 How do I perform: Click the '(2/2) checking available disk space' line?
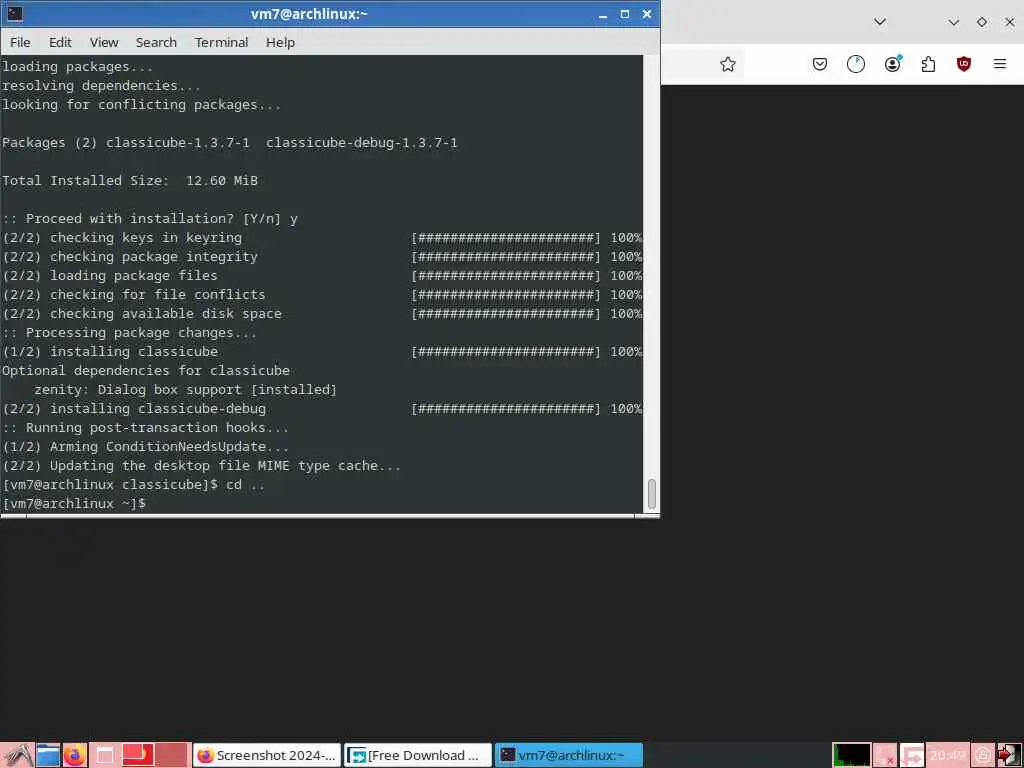[x=142, y=313]
